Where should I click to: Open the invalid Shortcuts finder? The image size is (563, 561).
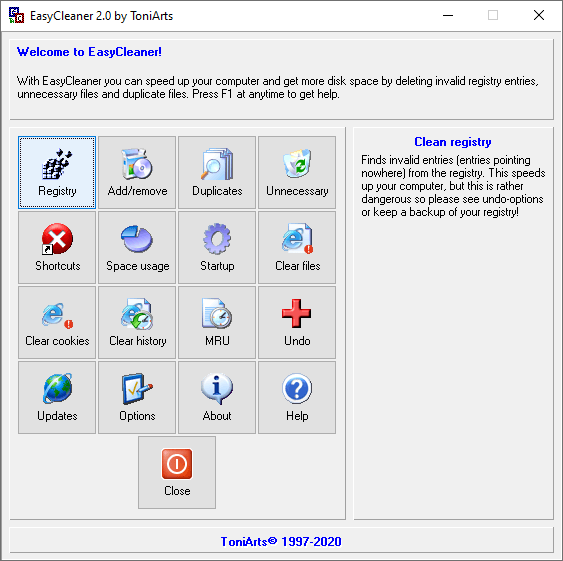point(57,247)
